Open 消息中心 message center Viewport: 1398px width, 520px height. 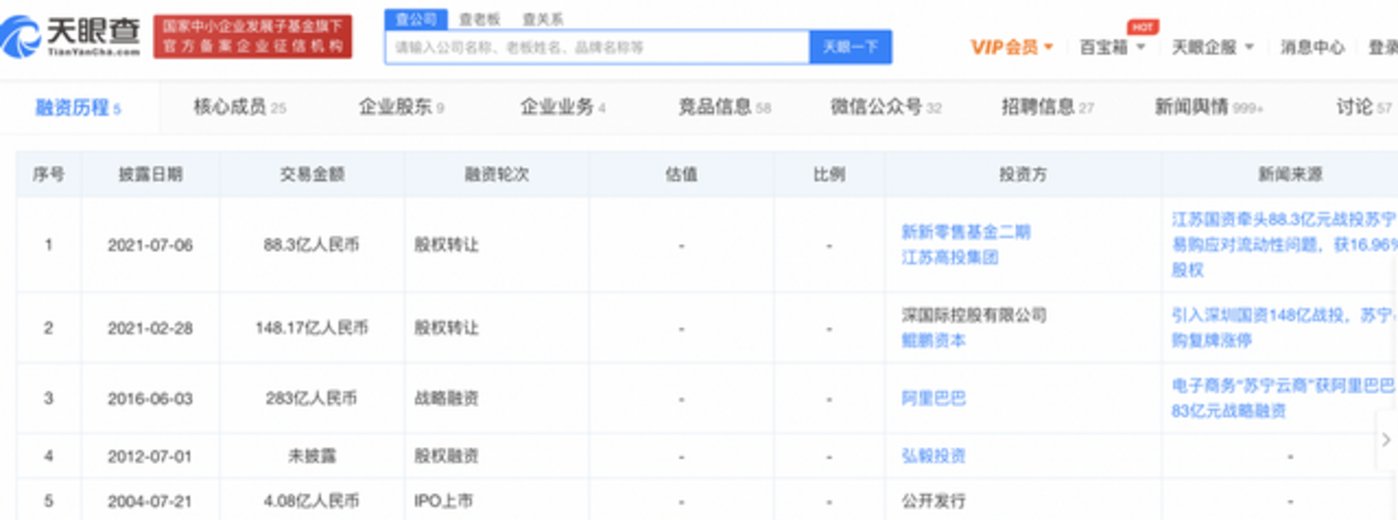coord(1312,47)
